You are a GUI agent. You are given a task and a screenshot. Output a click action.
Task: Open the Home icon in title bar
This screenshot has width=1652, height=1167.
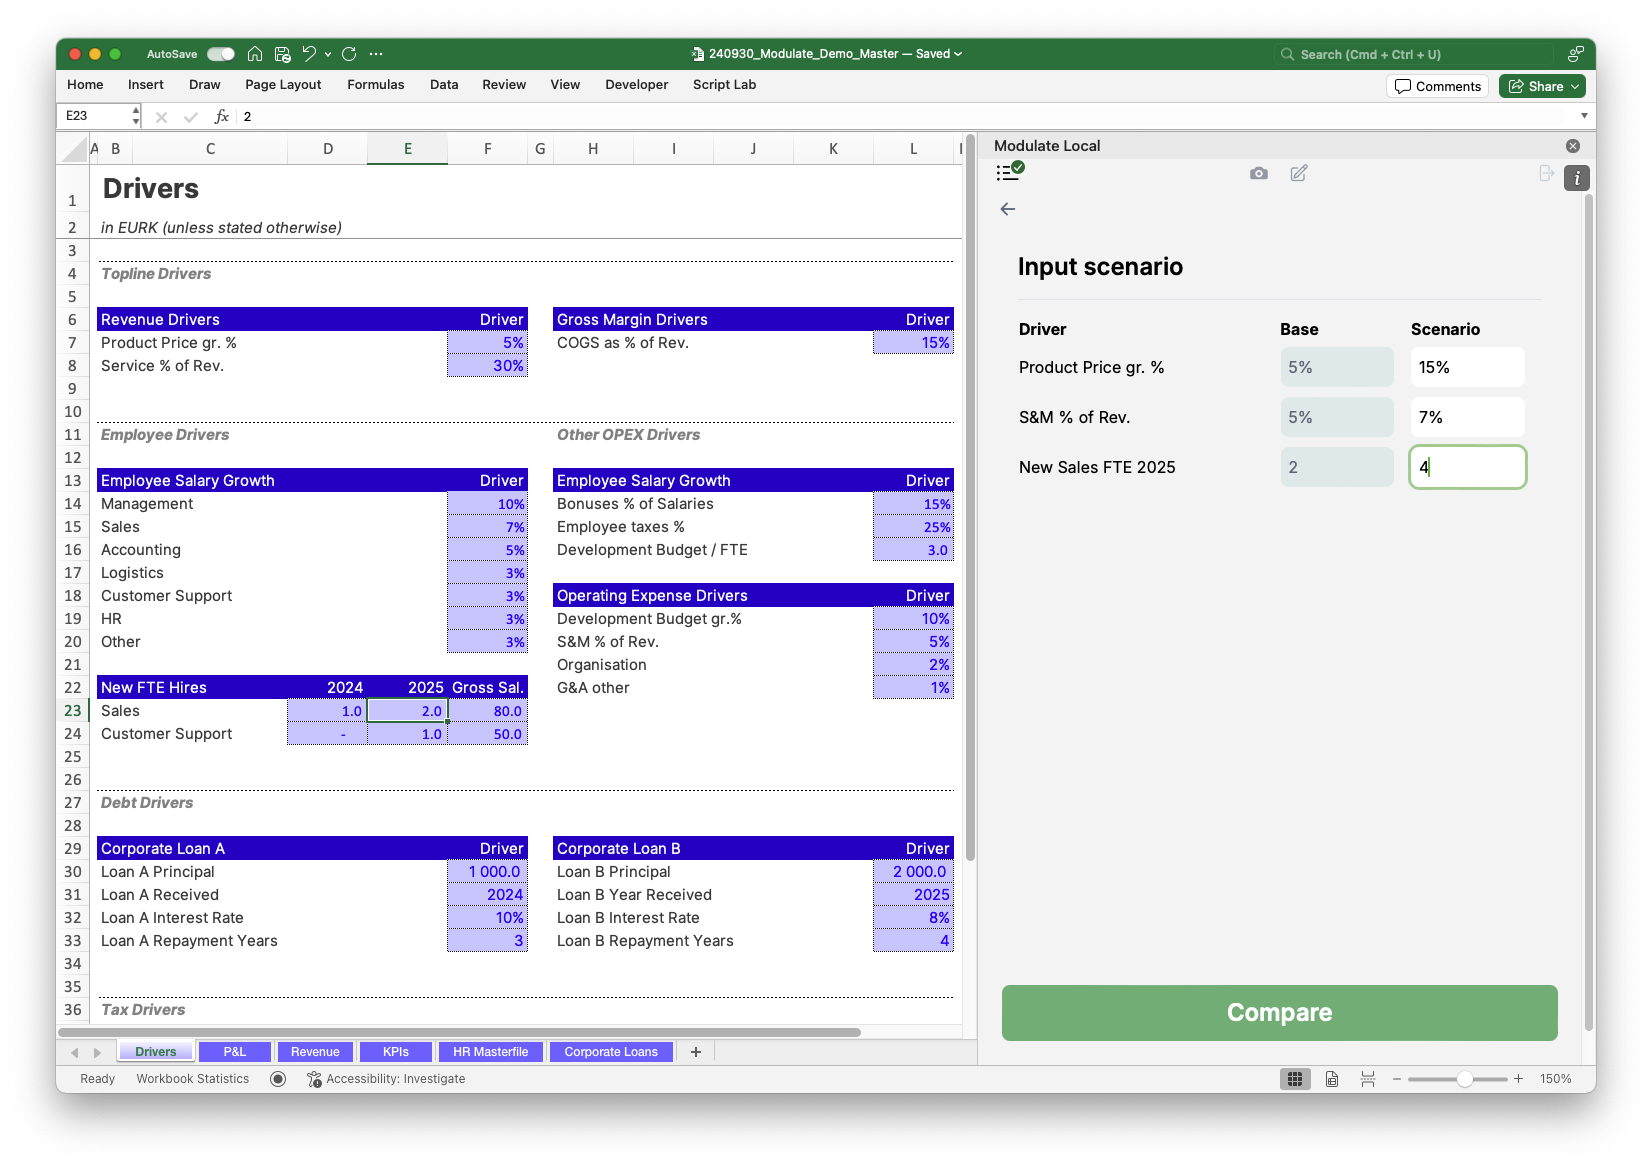[255, 54]
